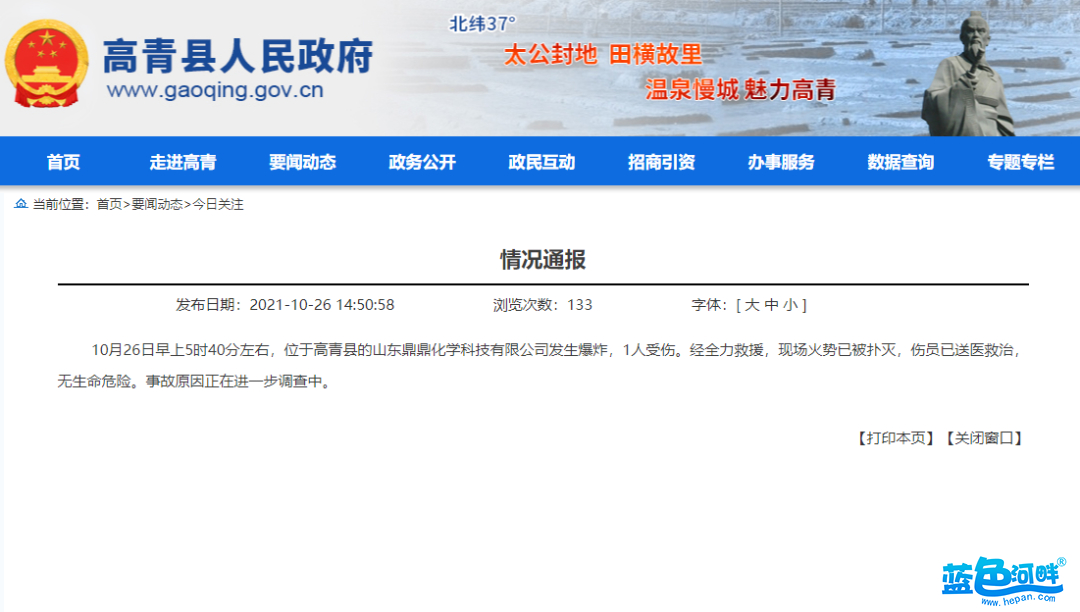Click 关闭窗口 to close the window
The height and width of the screenshot is (612, 1080).
(984, 439)
